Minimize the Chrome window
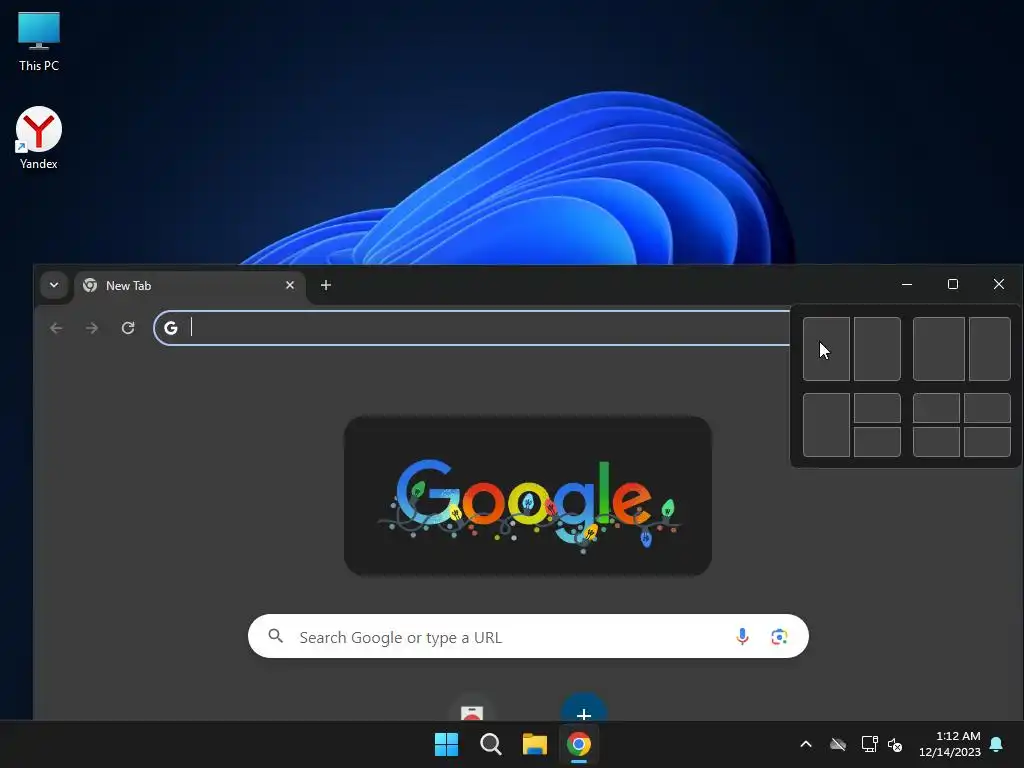Image resolution: width=1024 pixels, height=768 pixels. (907, 284)
